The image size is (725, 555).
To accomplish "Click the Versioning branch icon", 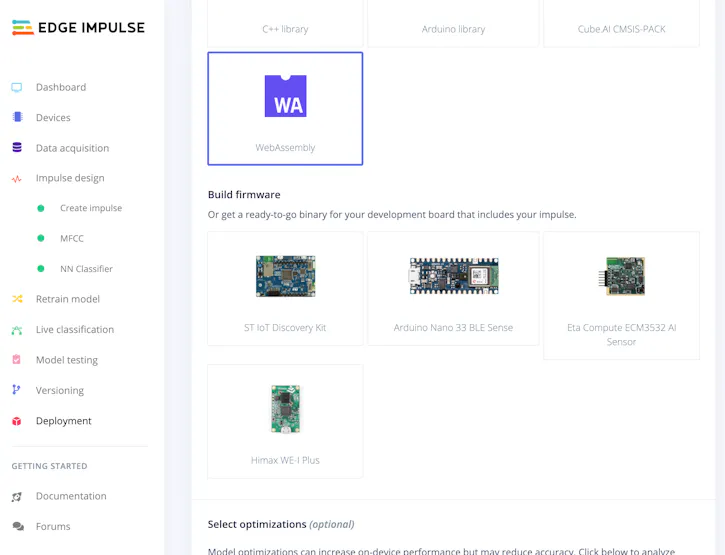I will pos(16,390).
